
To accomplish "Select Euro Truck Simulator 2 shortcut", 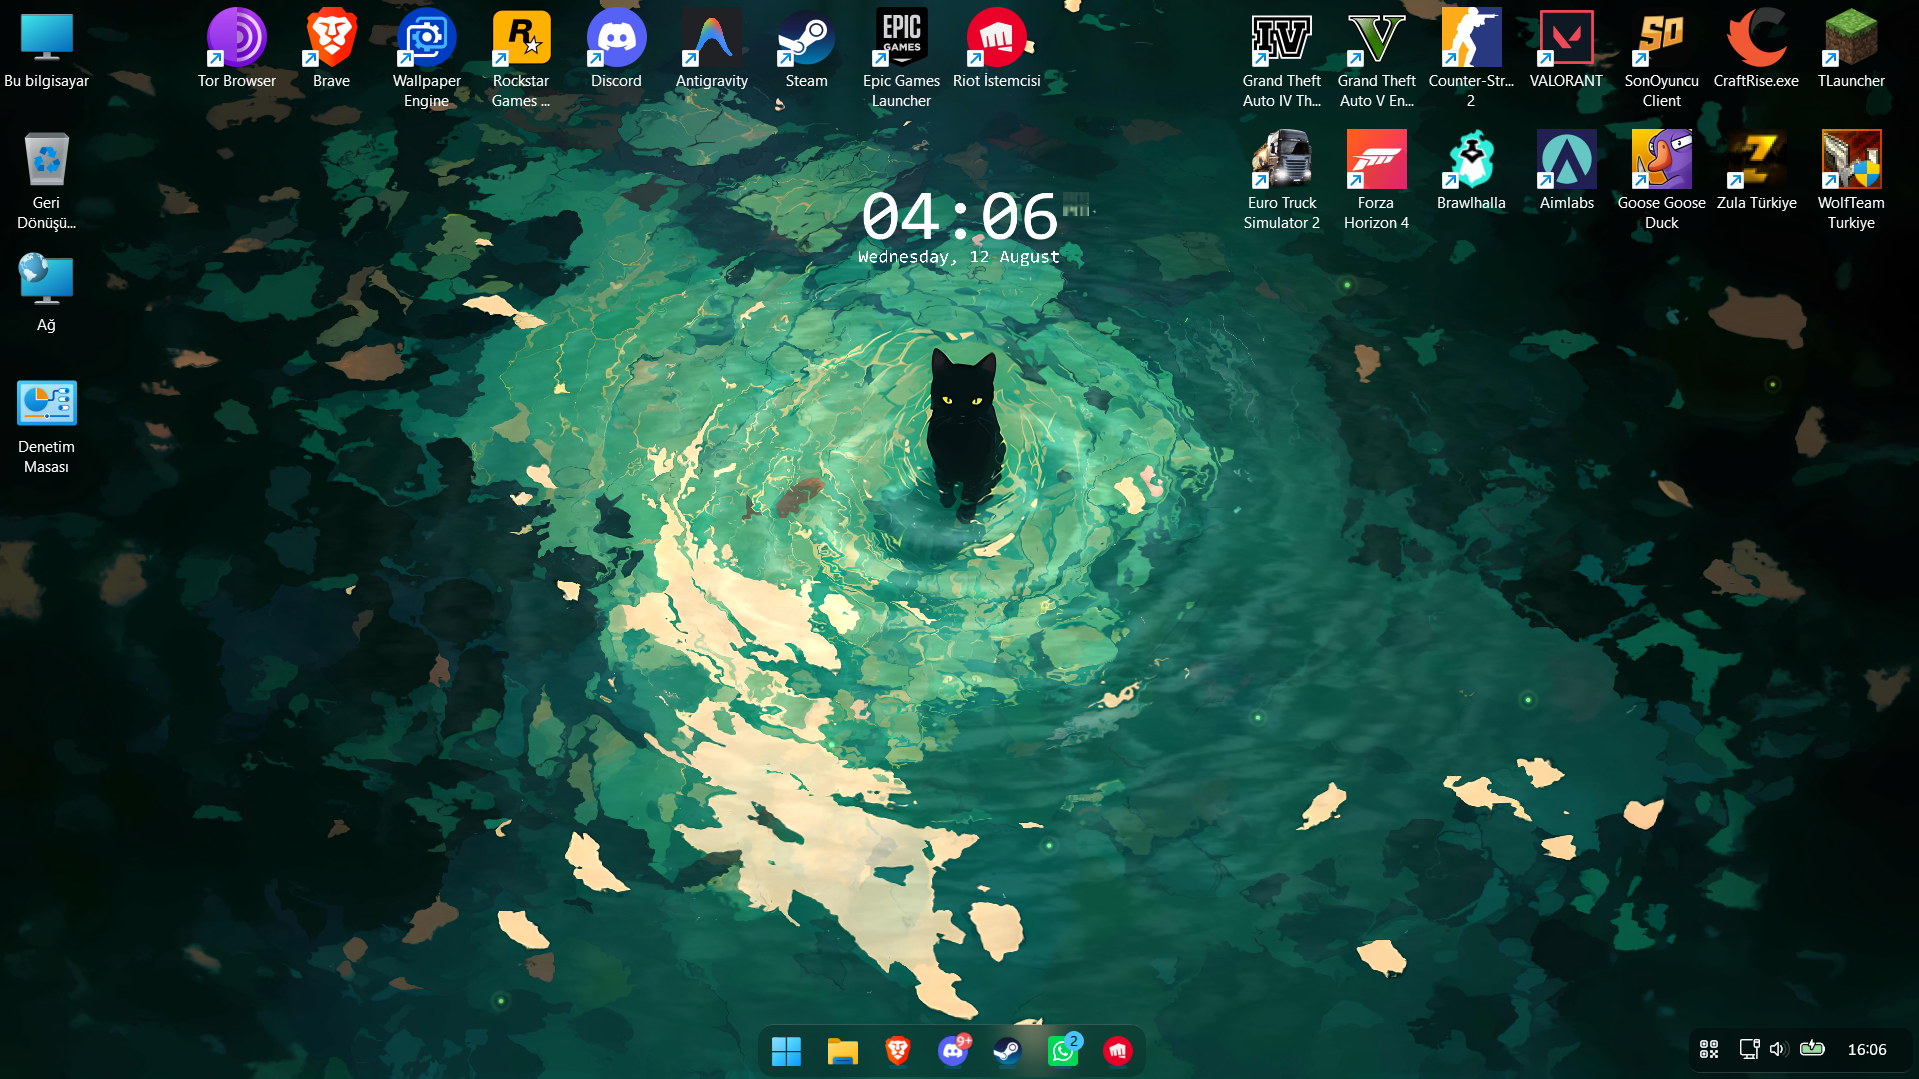I will tap(1282, 181).
